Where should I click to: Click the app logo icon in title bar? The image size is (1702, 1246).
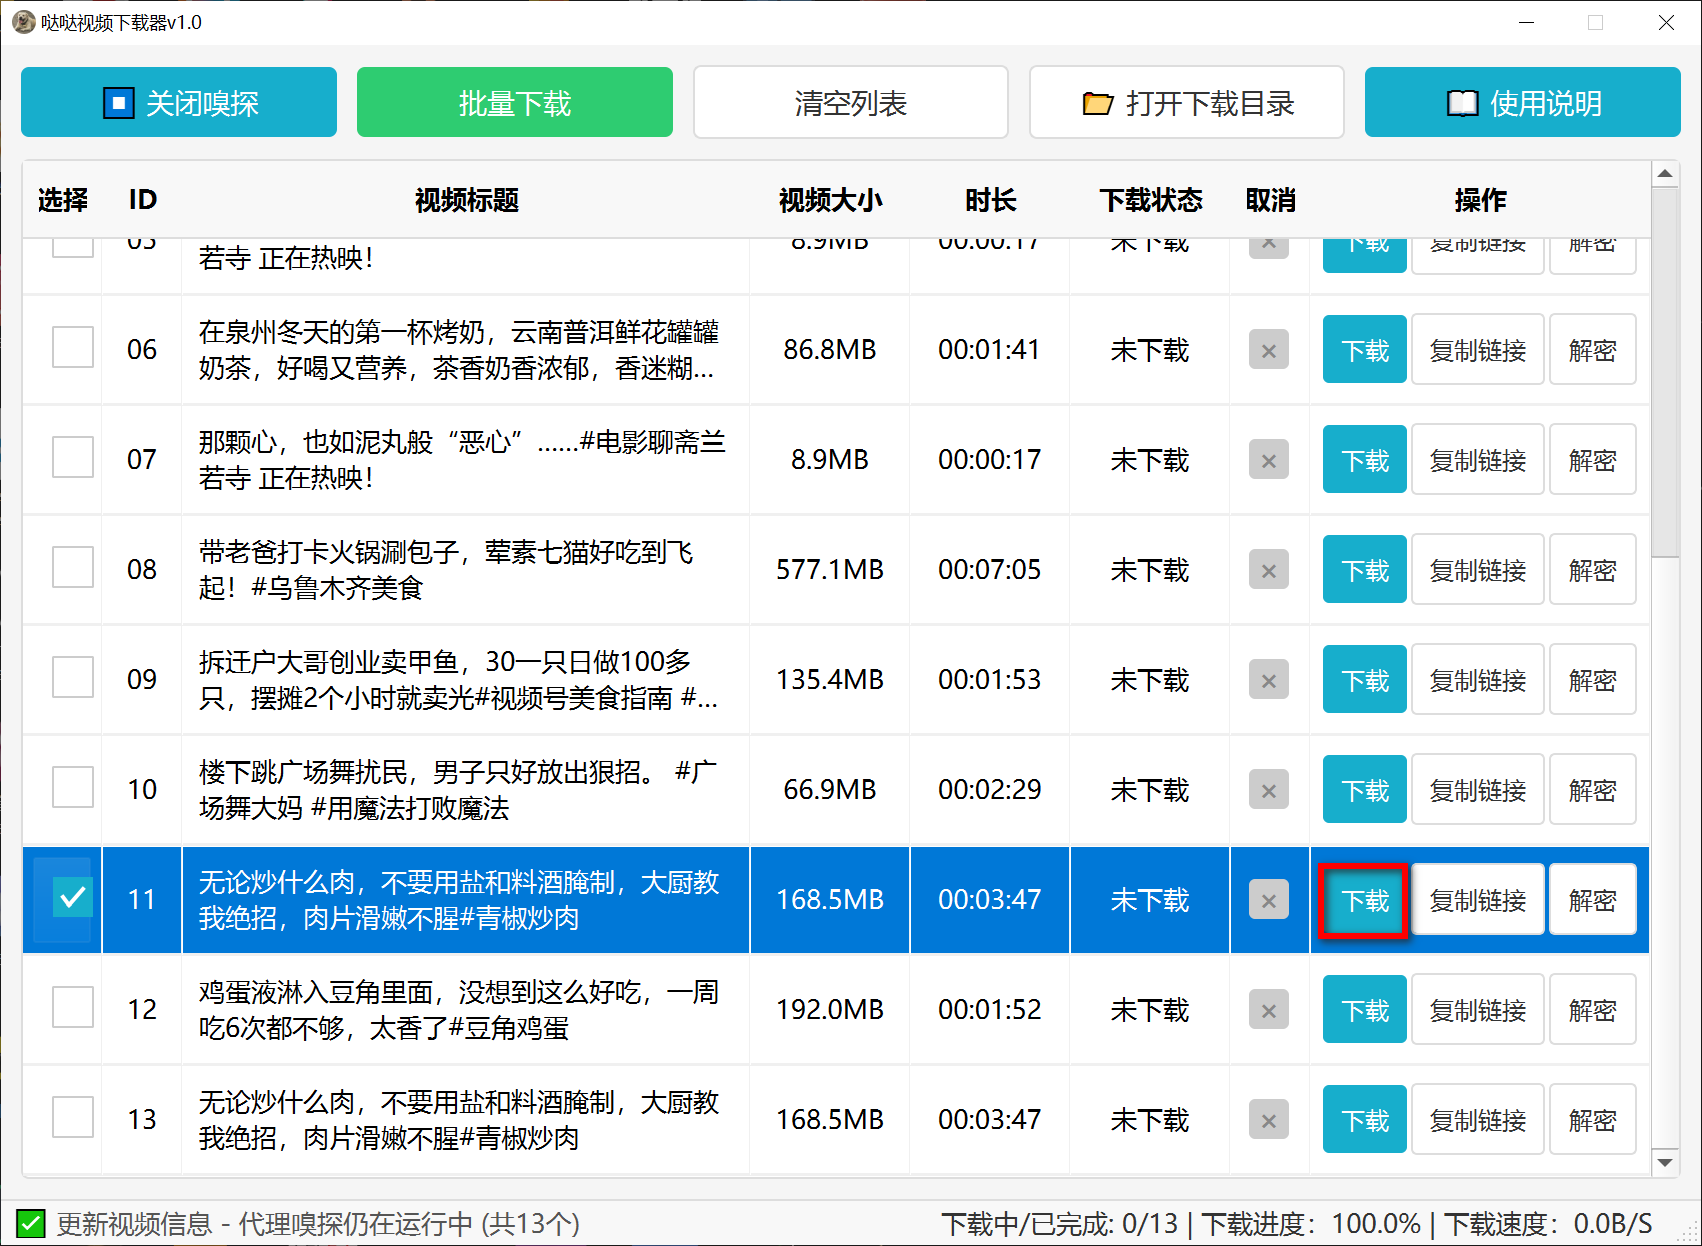pyautogui.click(x=23, y=22)
